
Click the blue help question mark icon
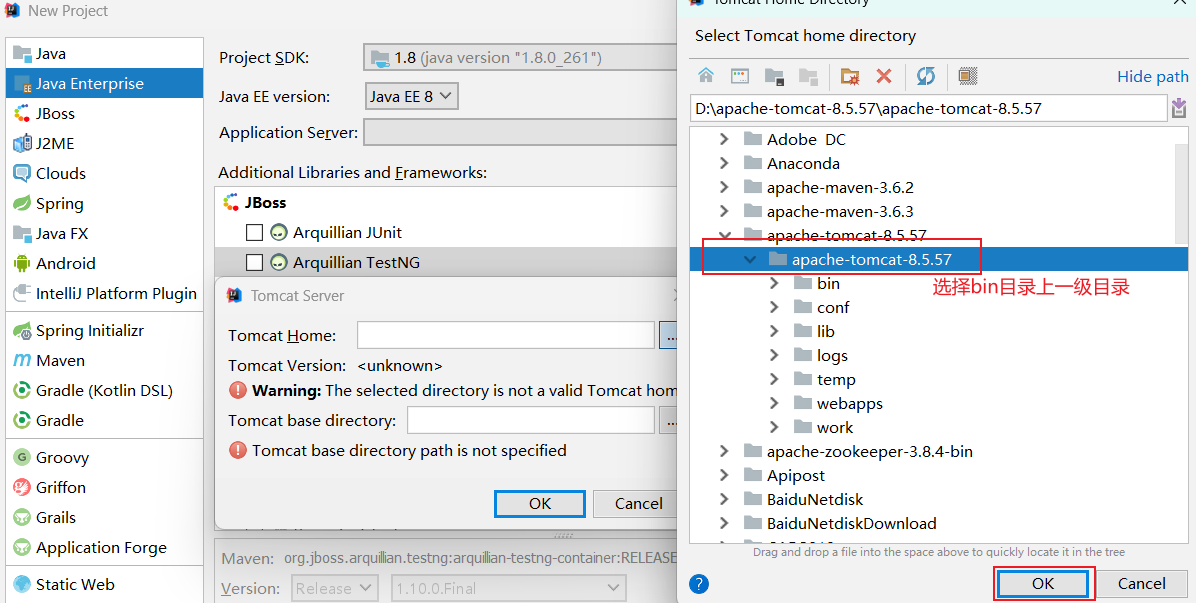pyautogui.click(x=699, y=583)
